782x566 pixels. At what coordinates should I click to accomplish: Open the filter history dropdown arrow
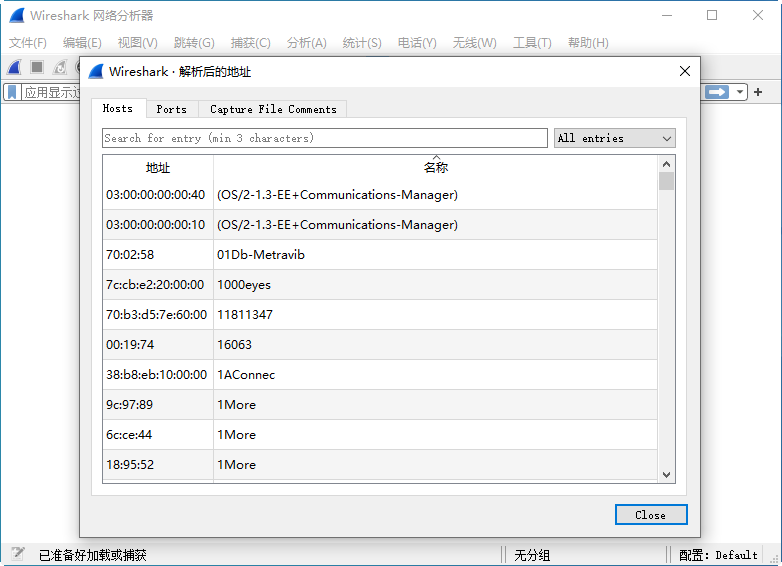(x=740, y=92)
